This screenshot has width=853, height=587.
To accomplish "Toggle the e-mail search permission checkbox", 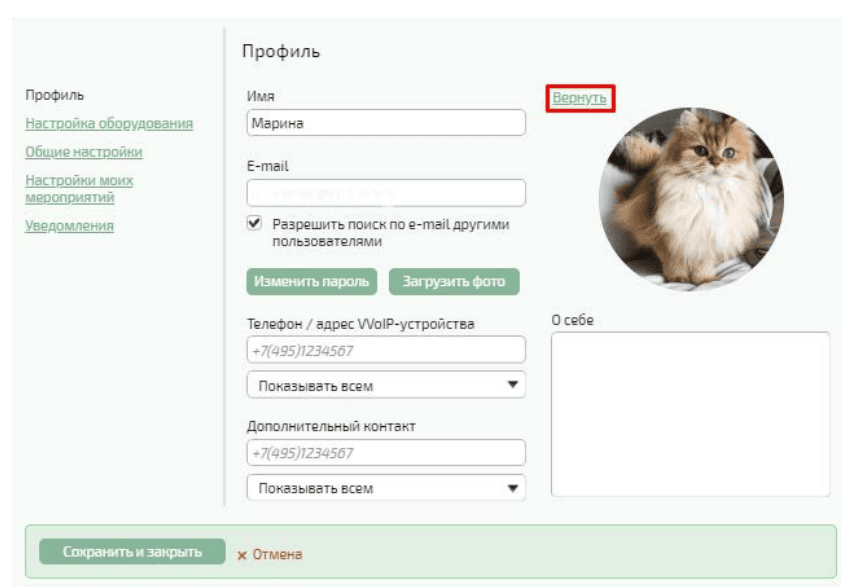I will [x=254, y=224].
